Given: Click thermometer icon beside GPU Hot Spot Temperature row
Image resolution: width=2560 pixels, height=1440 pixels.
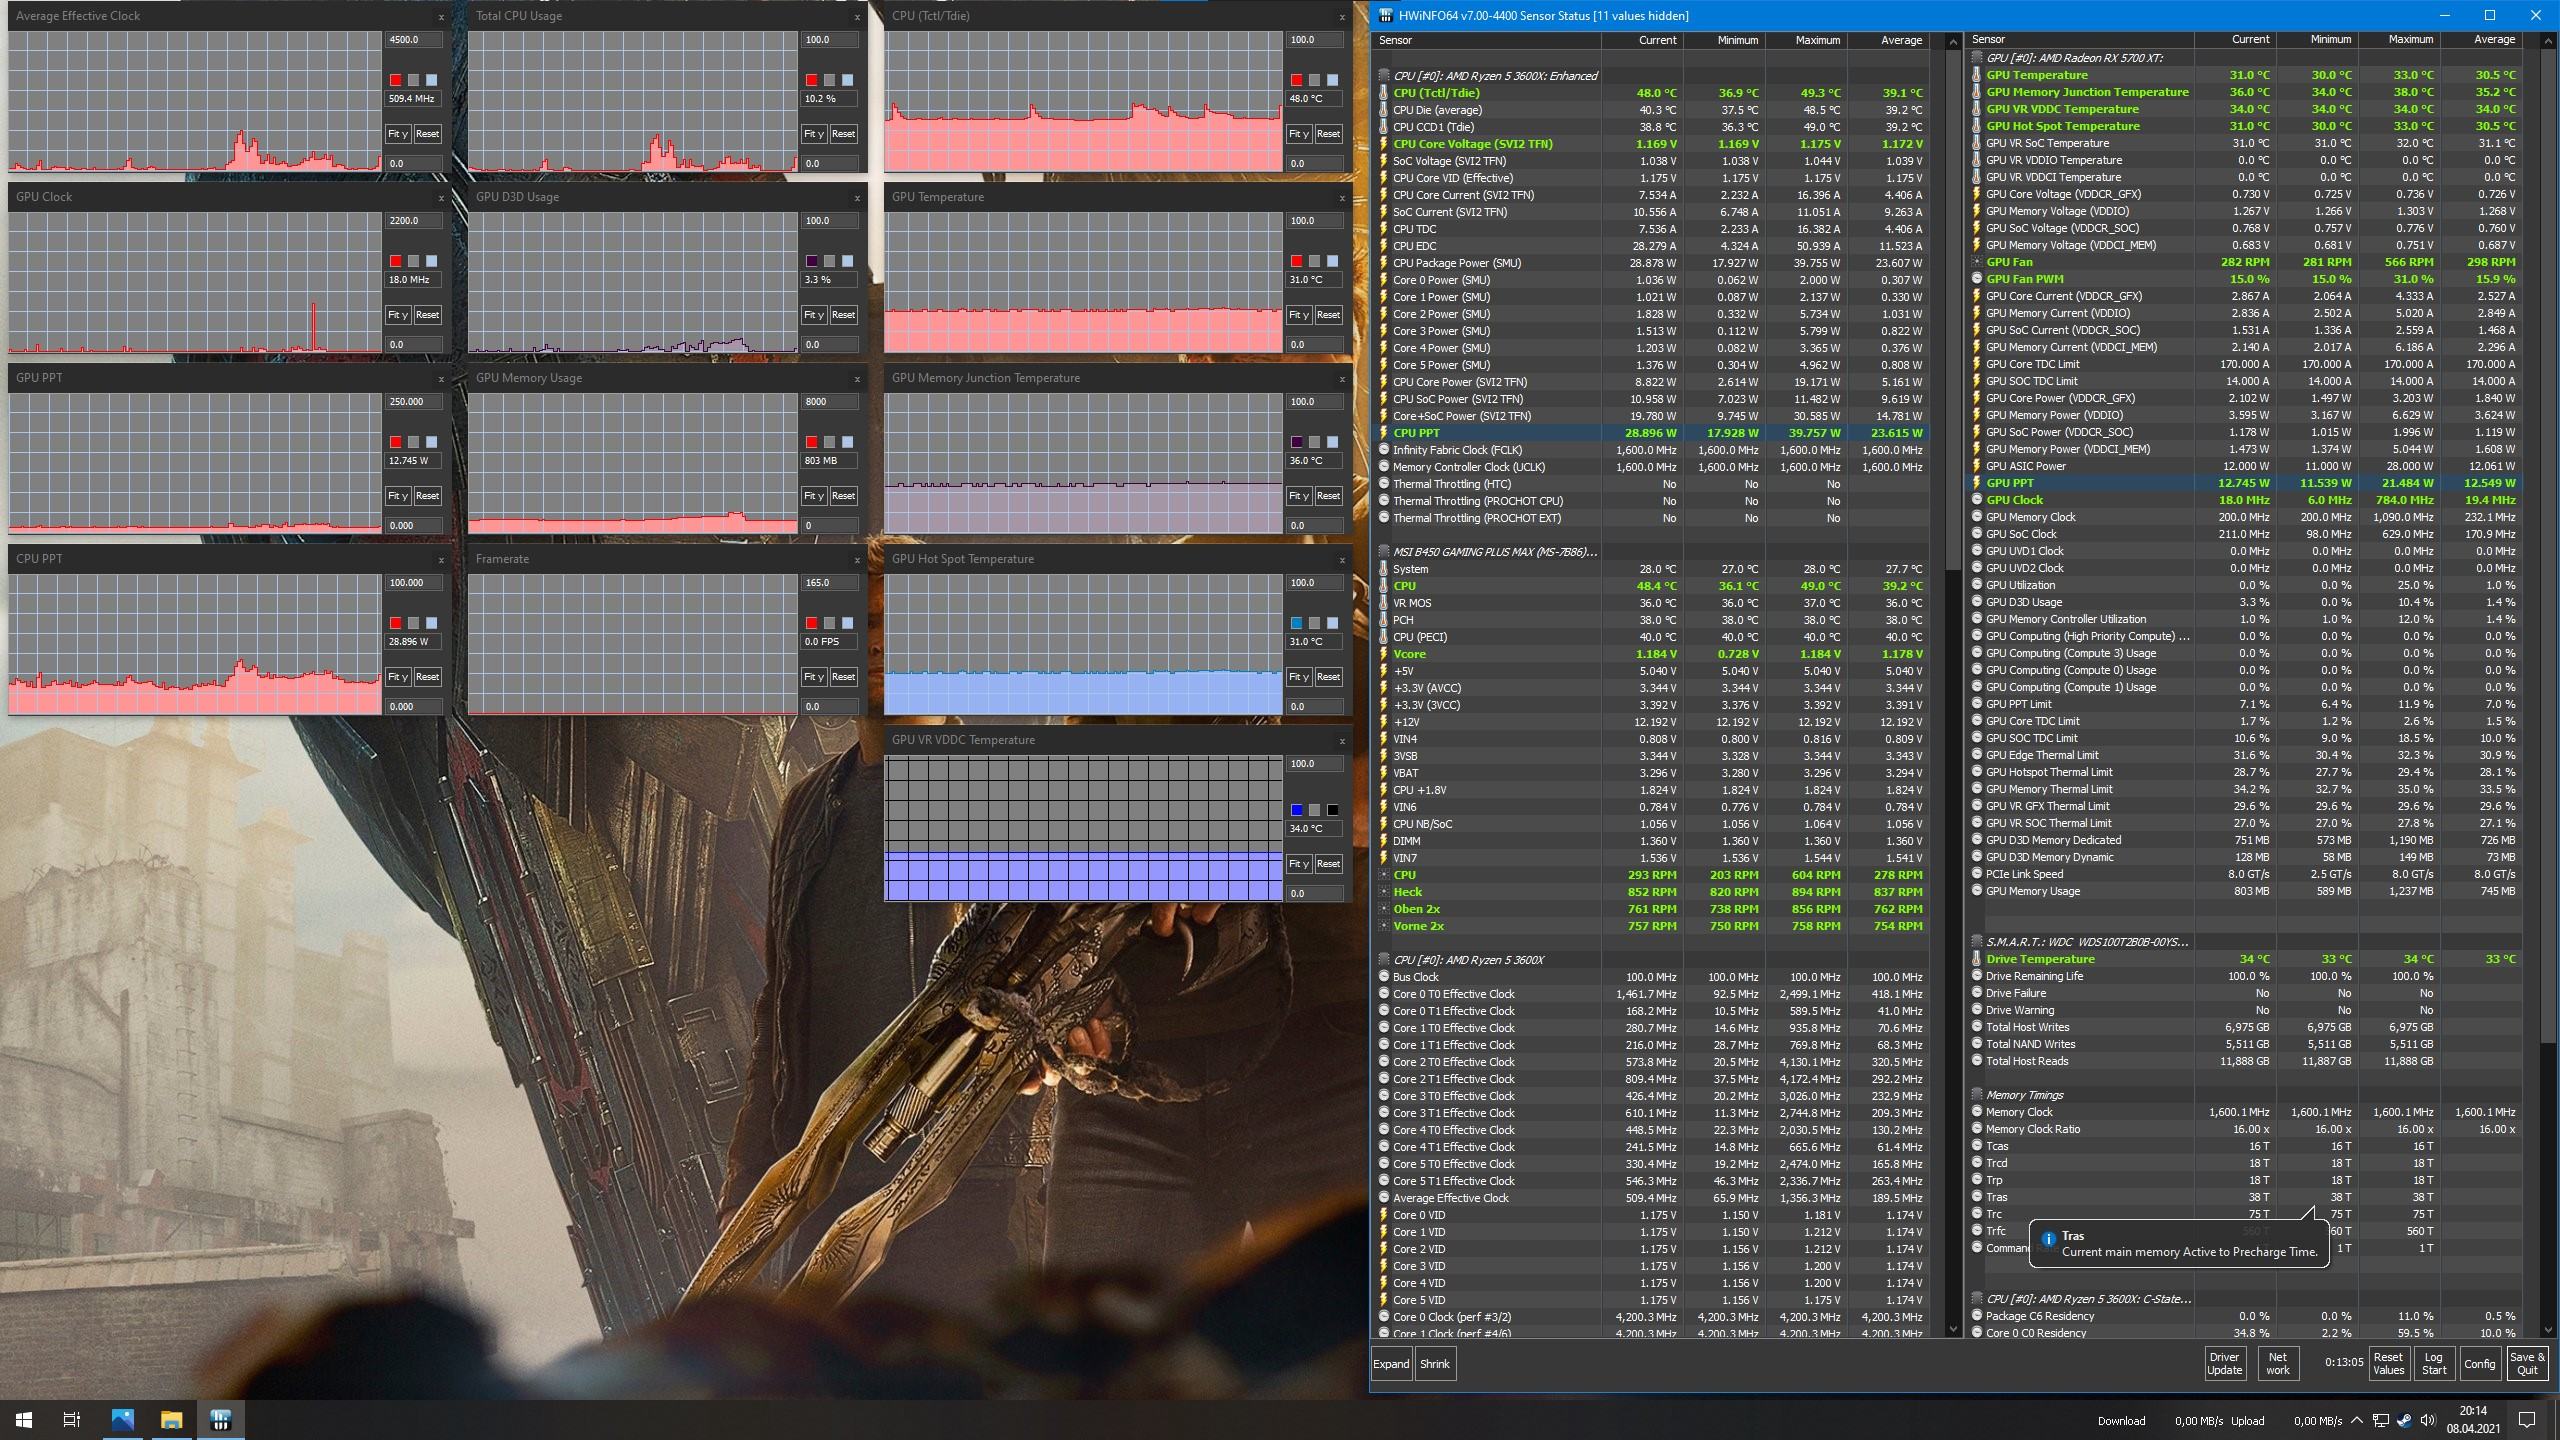Looking at the screenshot, I should point(1977,126).
